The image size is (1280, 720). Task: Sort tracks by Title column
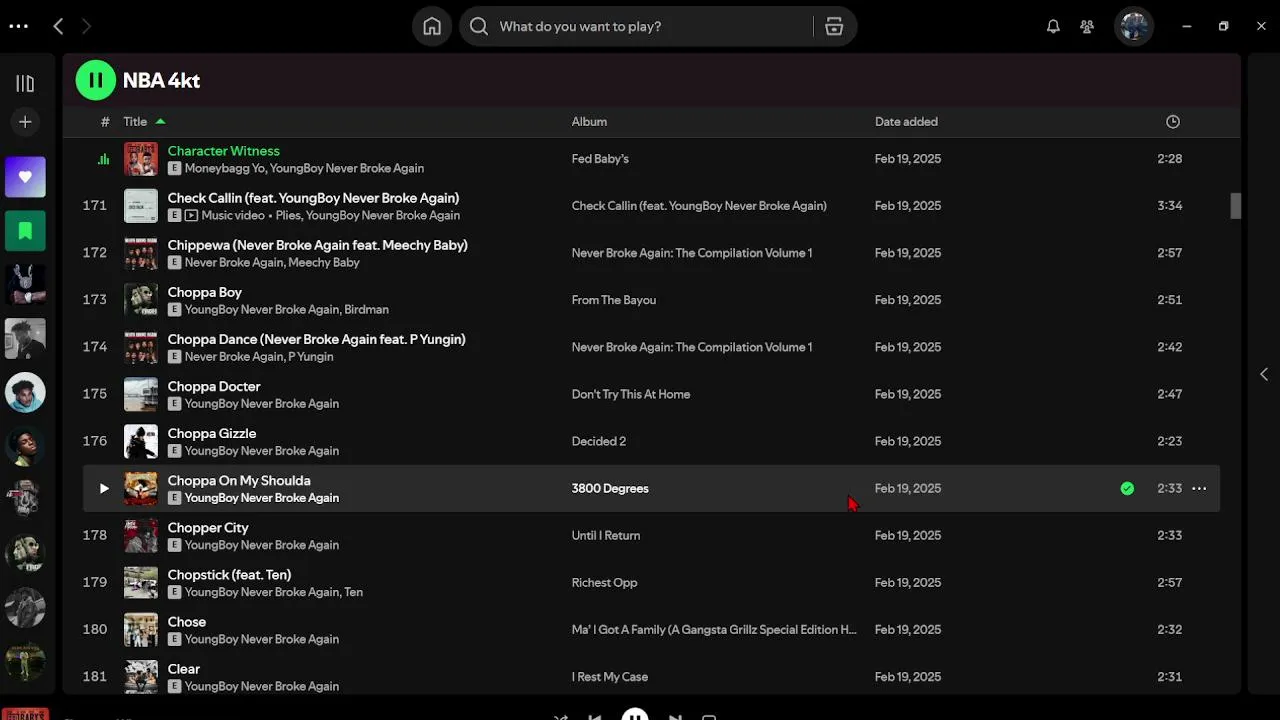click(x=135, y=122)
